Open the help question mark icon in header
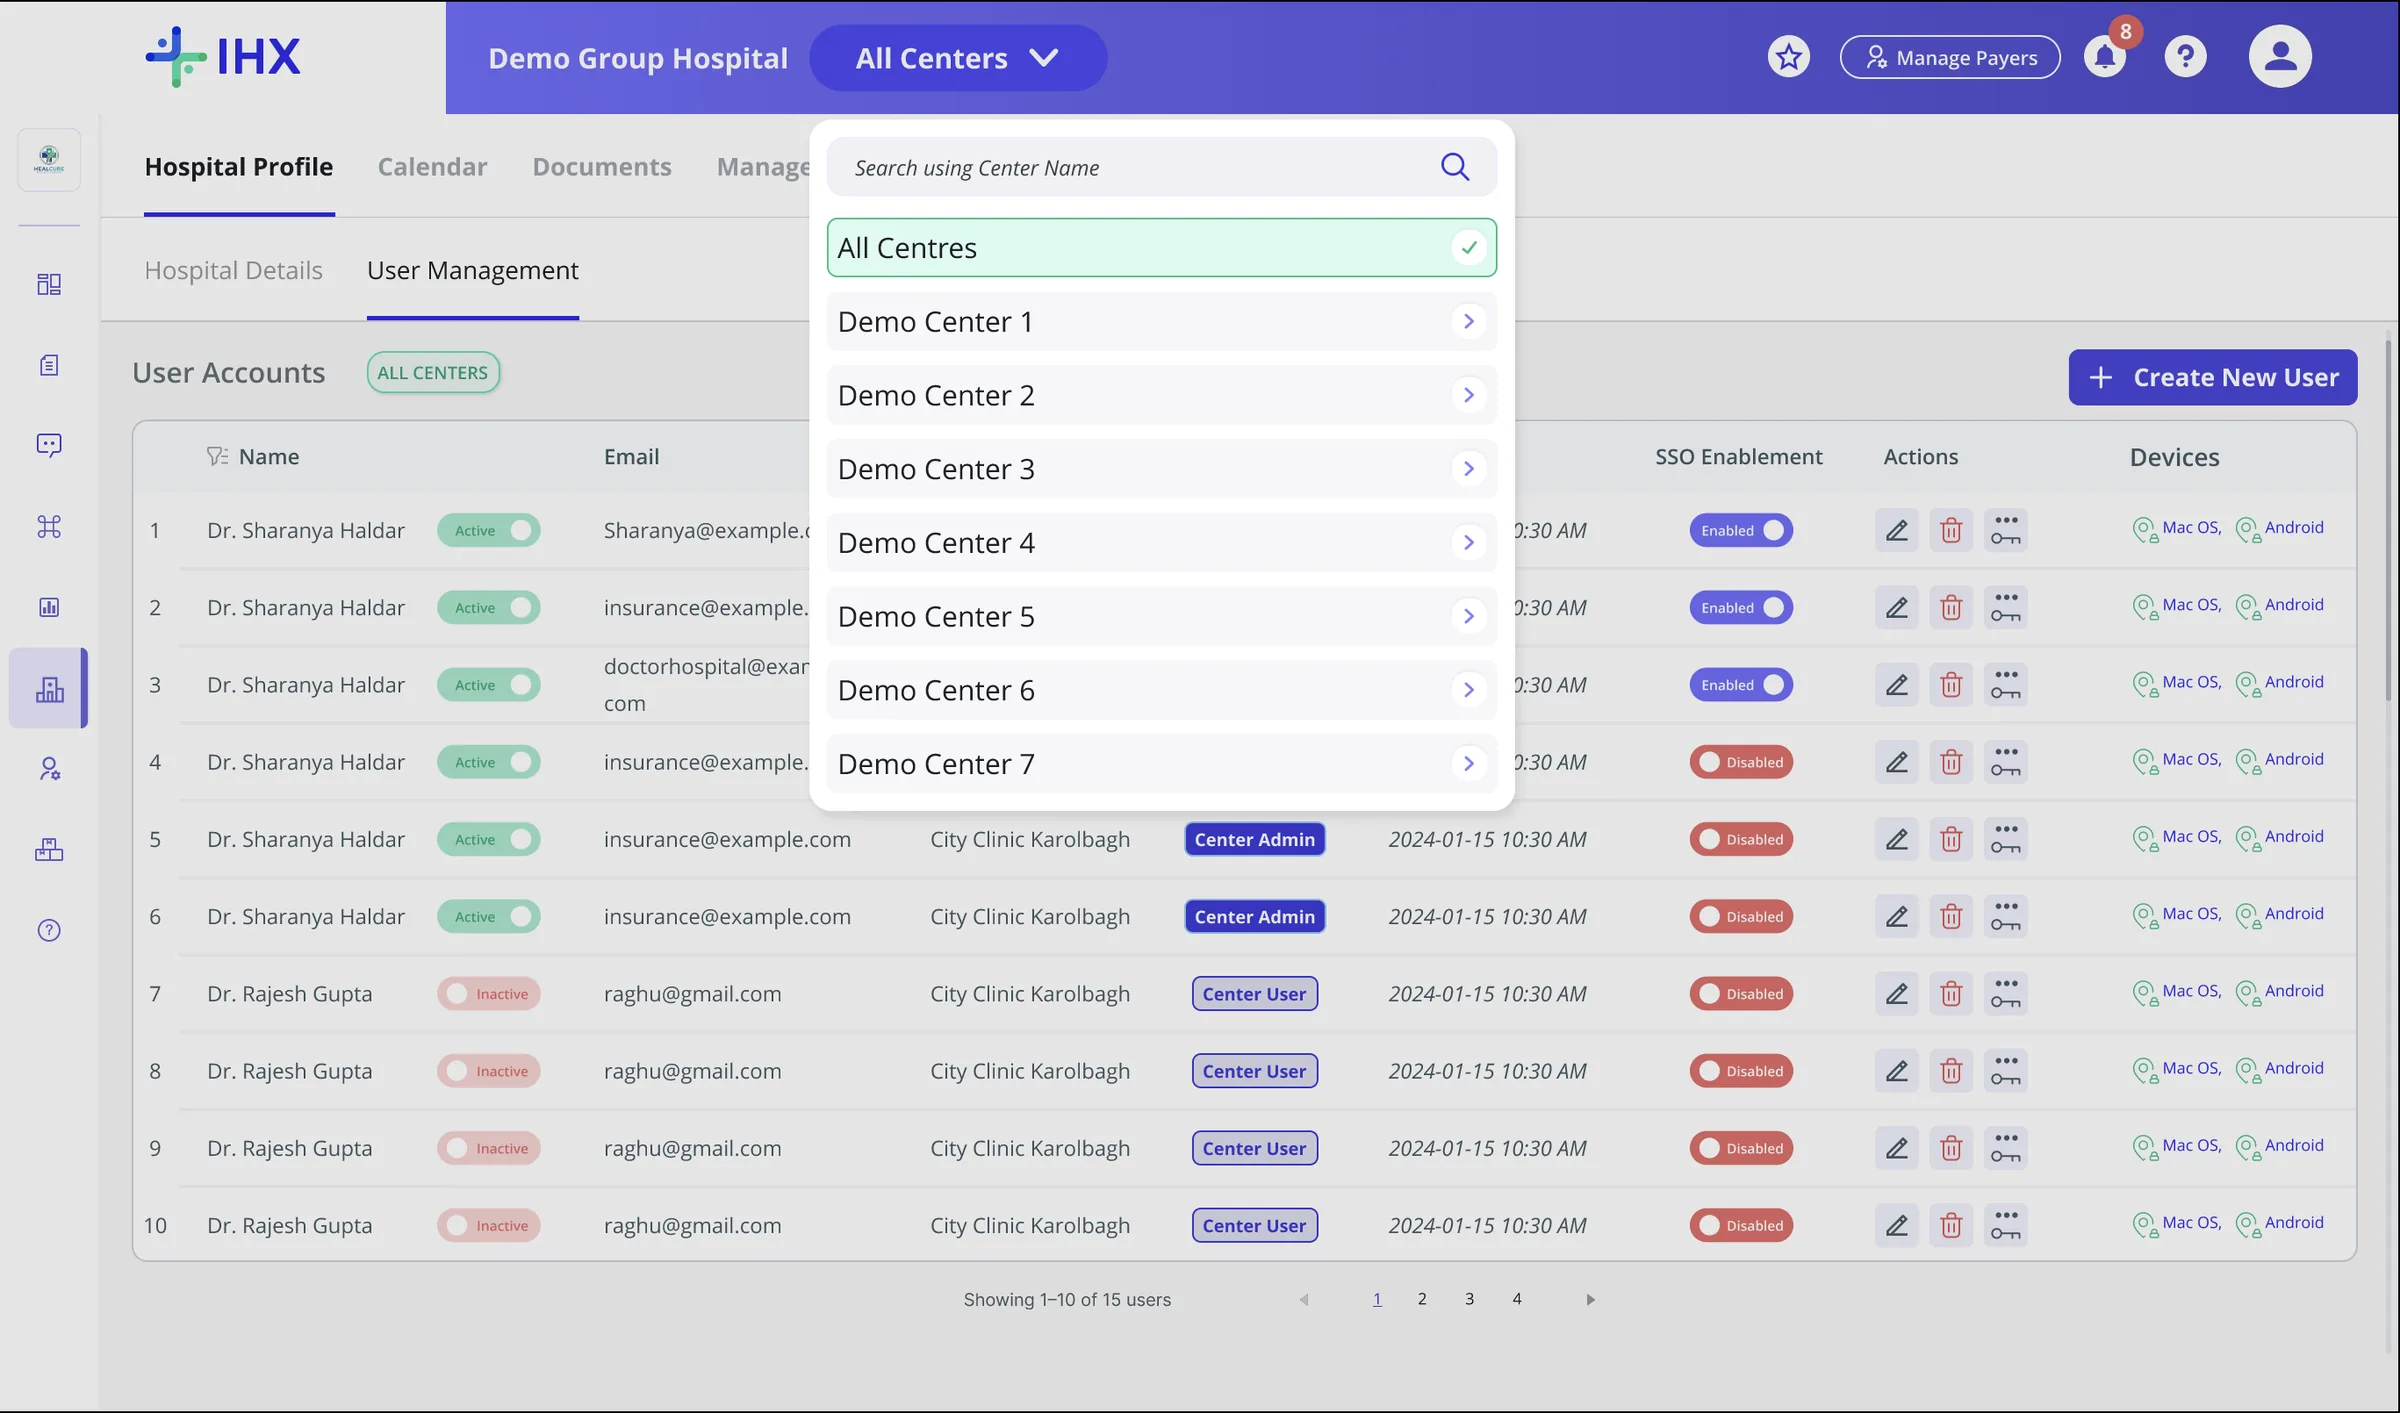 (2185, 57)
